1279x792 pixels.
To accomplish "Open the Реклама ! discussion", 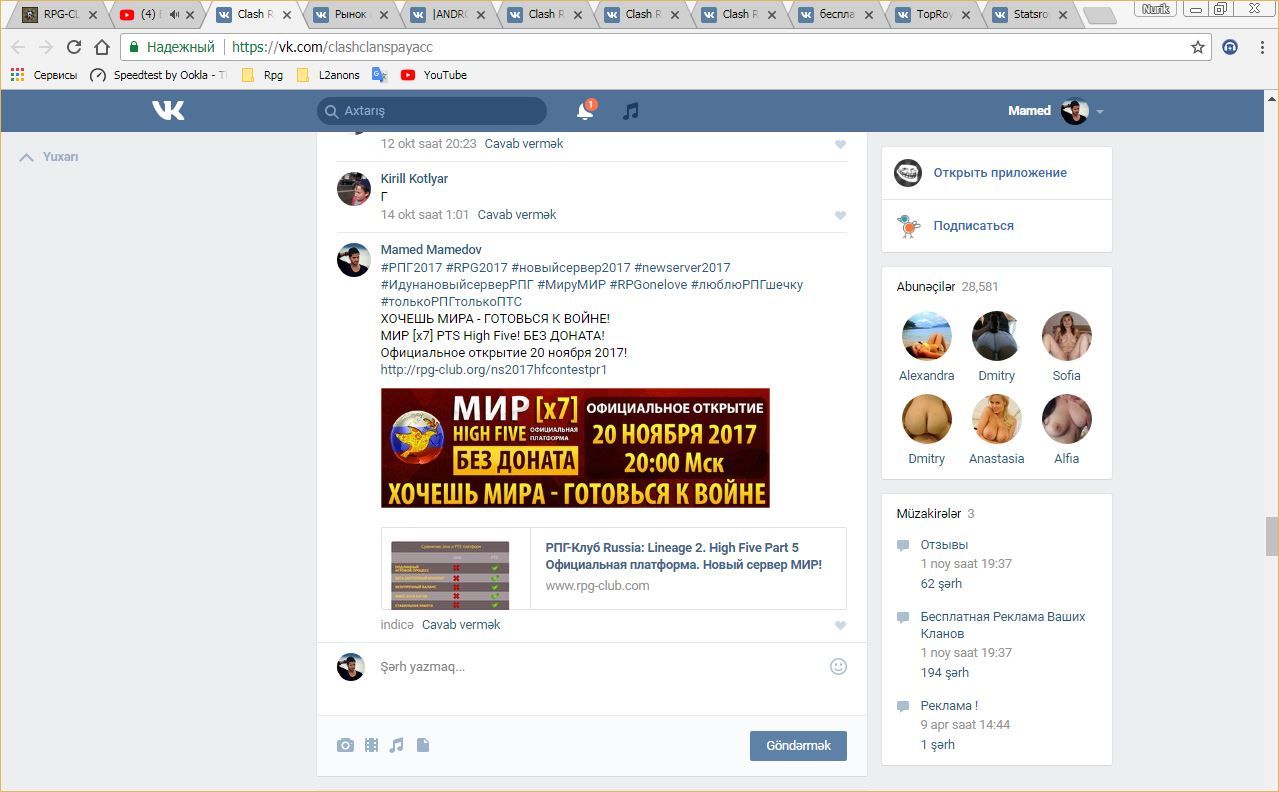I will click(x=949, y=706).
